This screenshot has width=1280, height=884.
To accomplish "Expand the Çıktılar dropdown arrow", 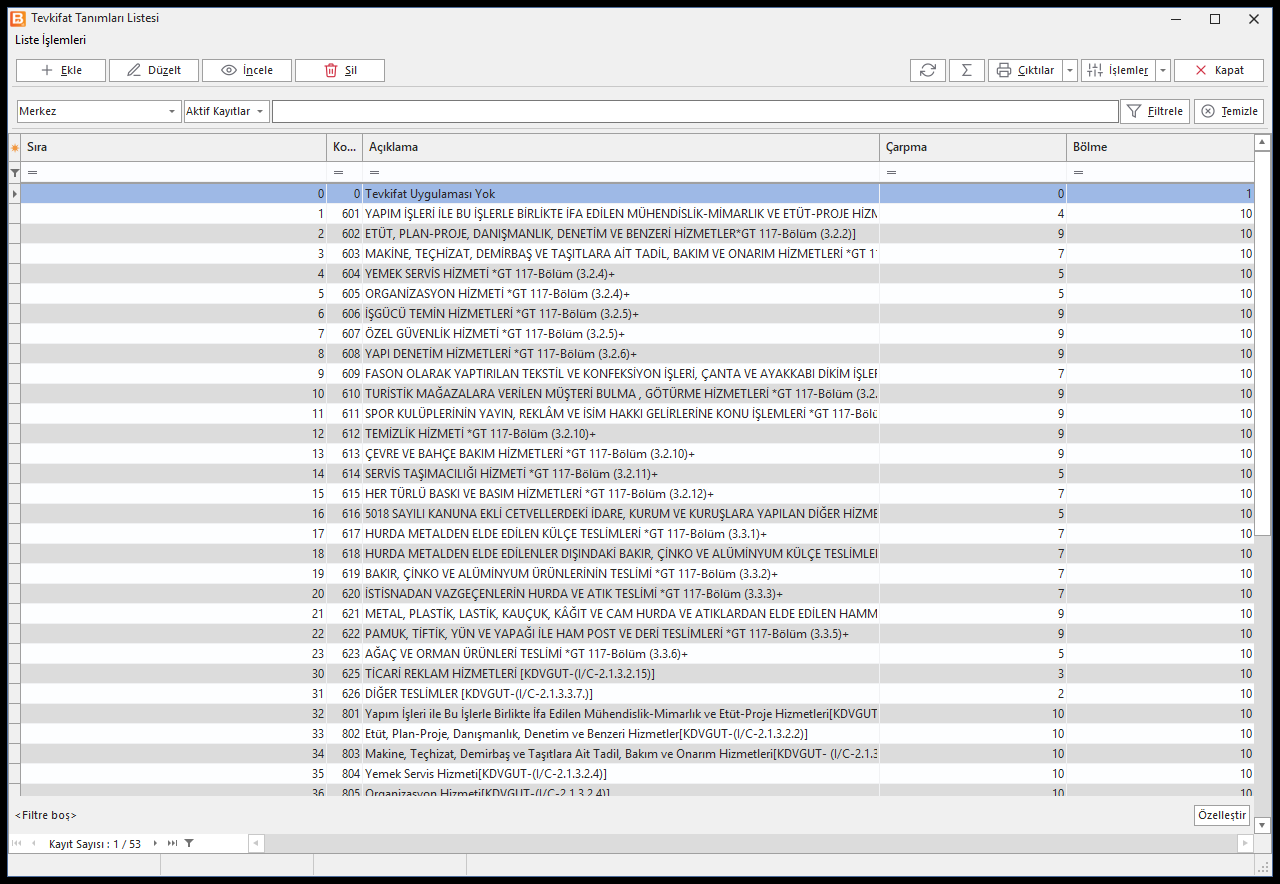I will [x=1070, y=70].
